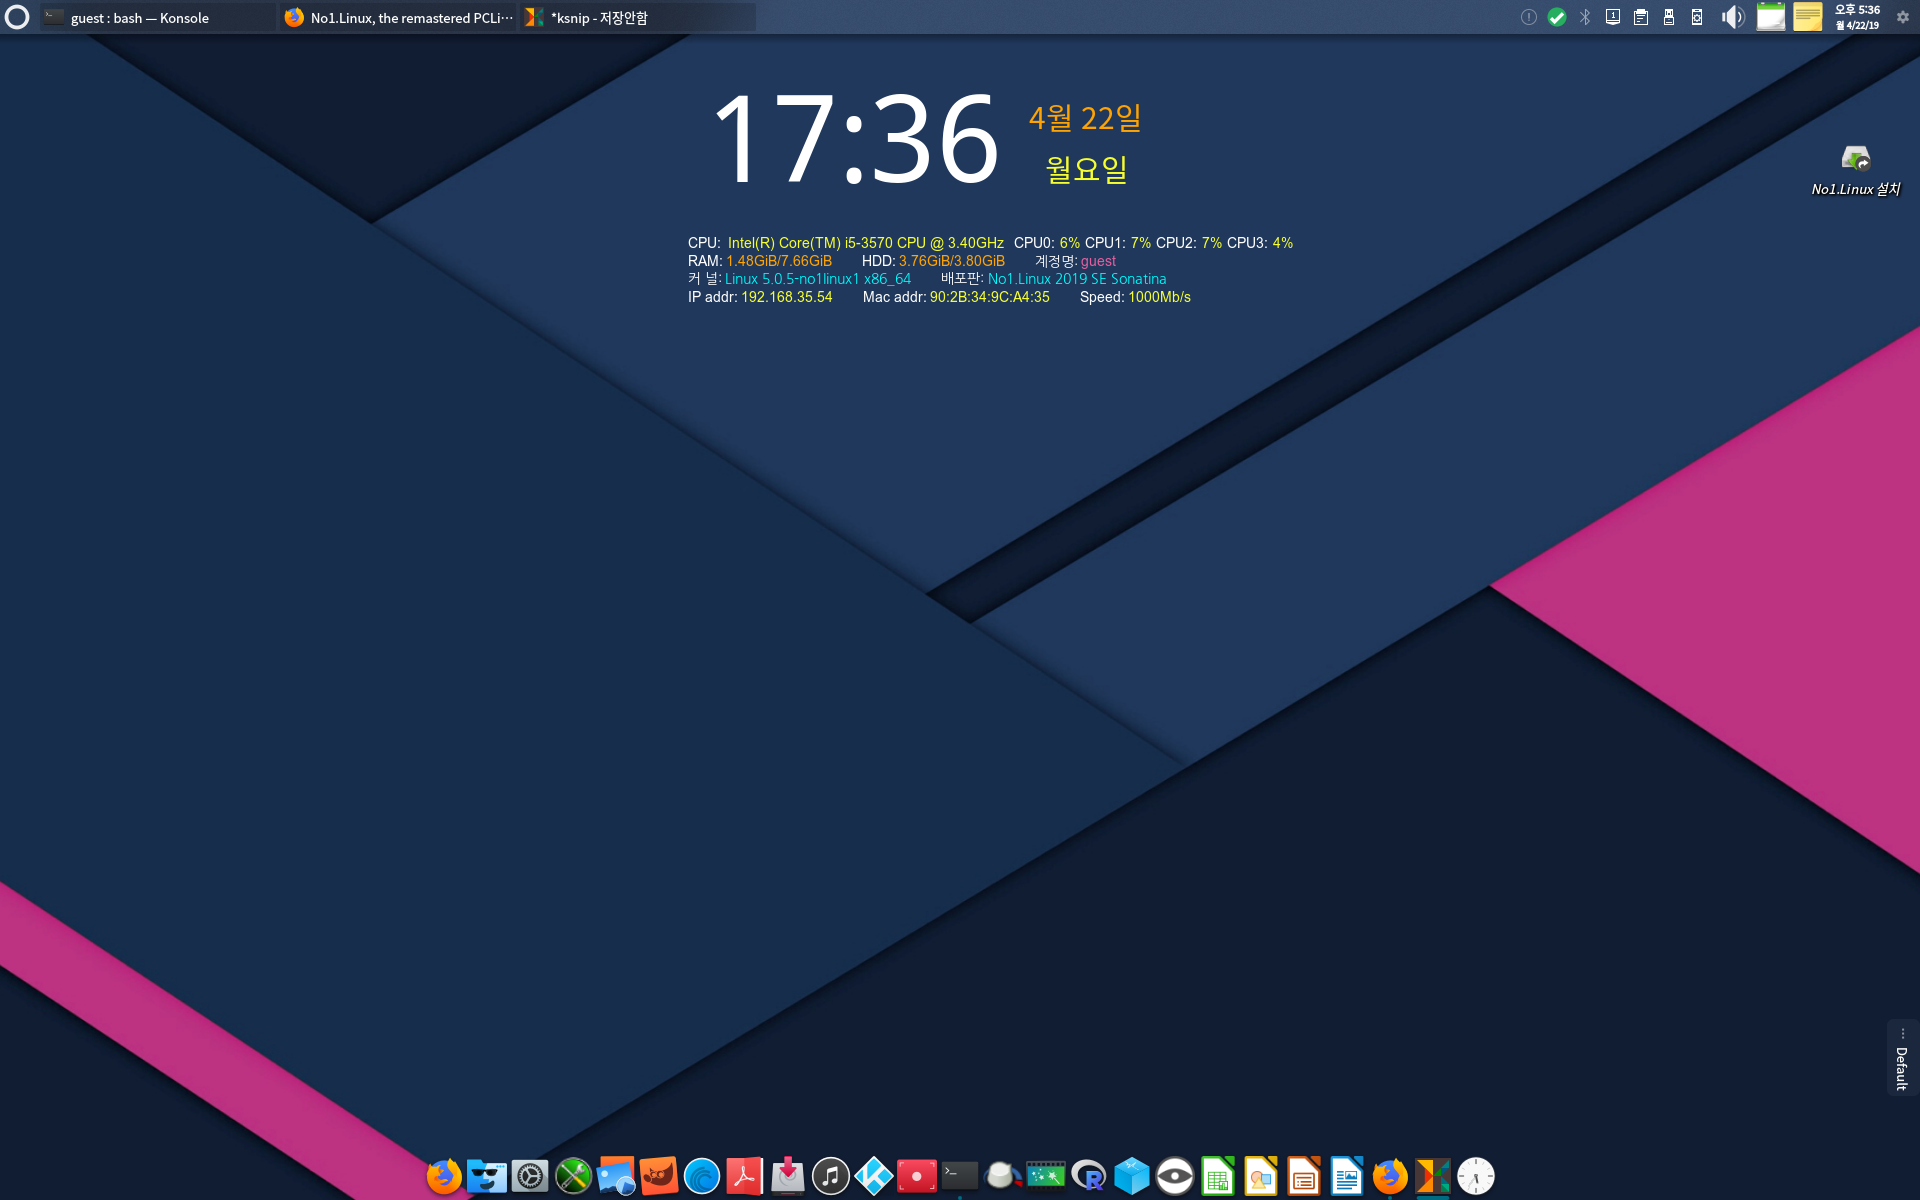Screen dimensions: 1920x1200
Task: Open the software installer download icon
Action: (x=788, y=1176)
